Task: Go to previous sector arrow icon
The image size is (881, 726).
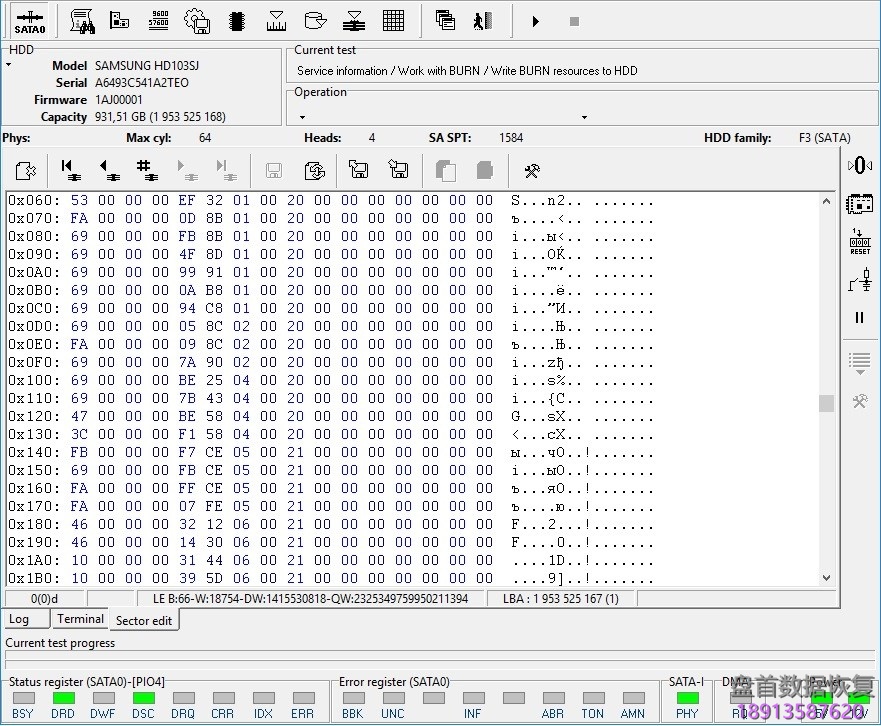Action: (109, 170)
